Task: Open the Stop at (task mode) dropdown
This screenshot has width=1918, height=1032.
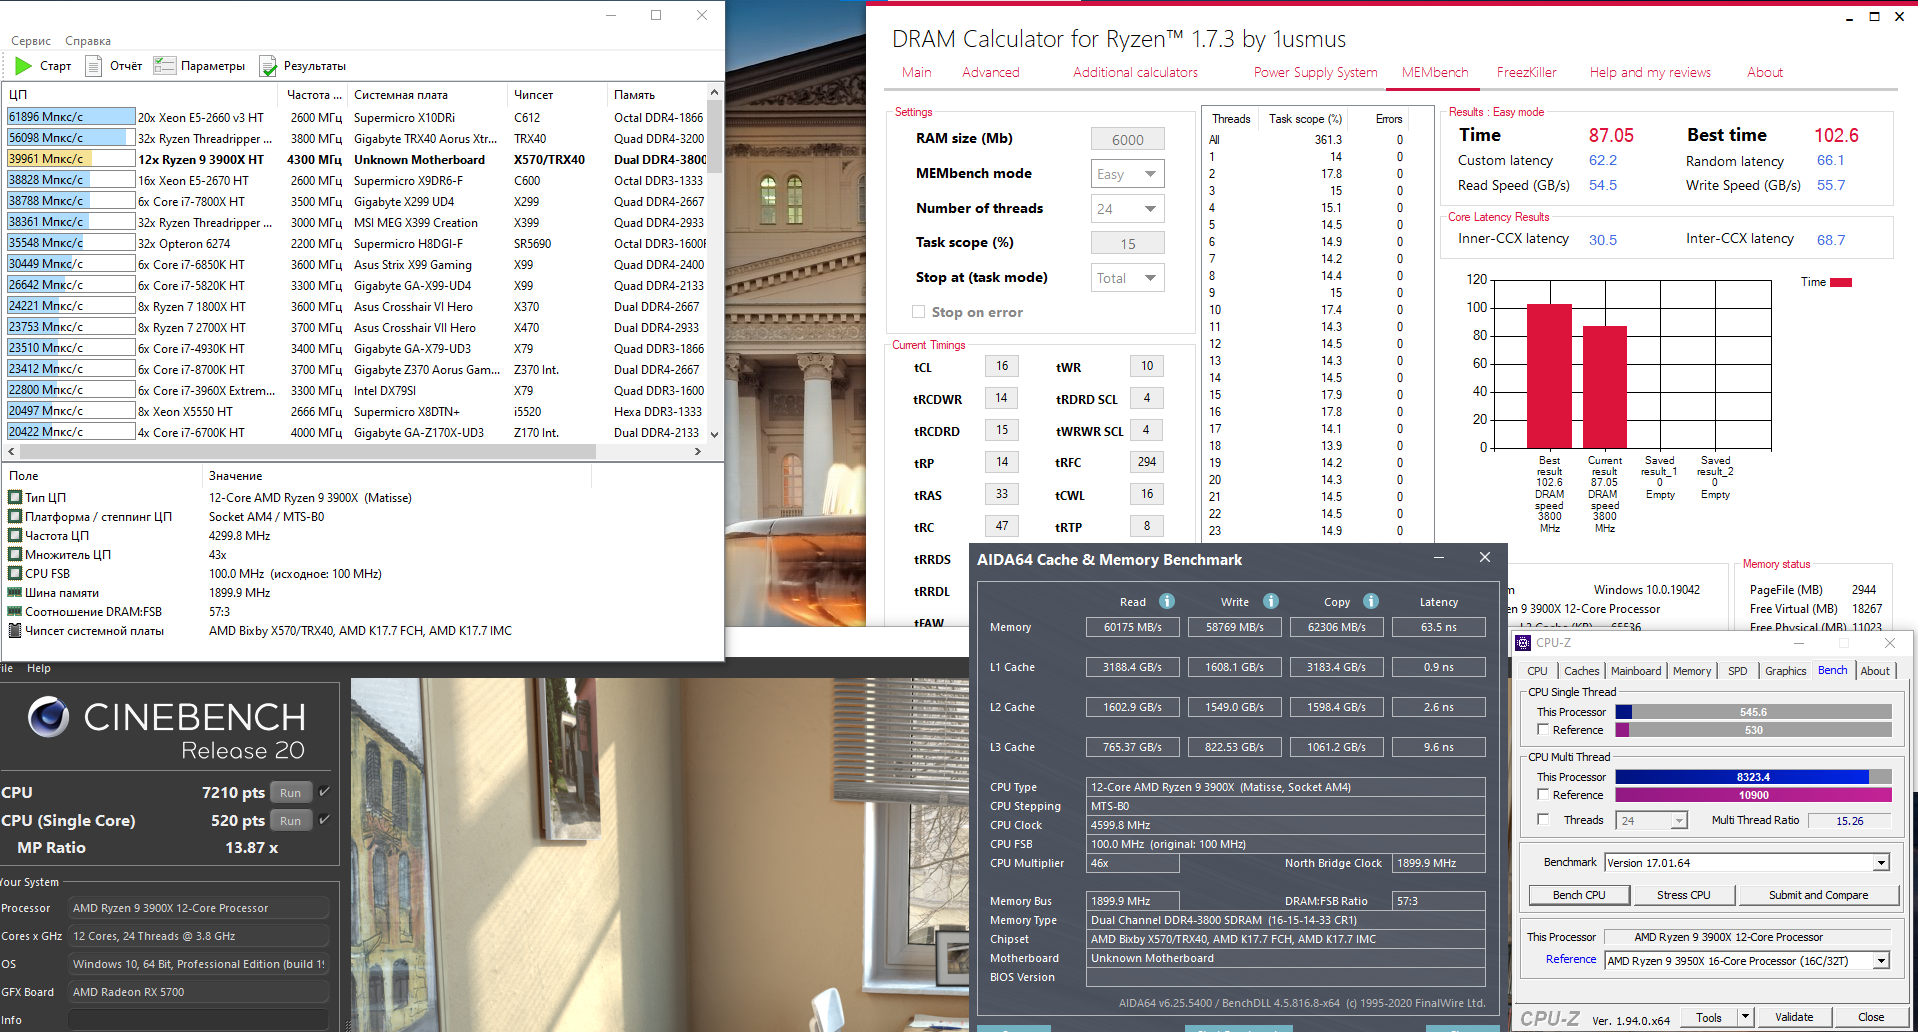Action: [1127, 278]
